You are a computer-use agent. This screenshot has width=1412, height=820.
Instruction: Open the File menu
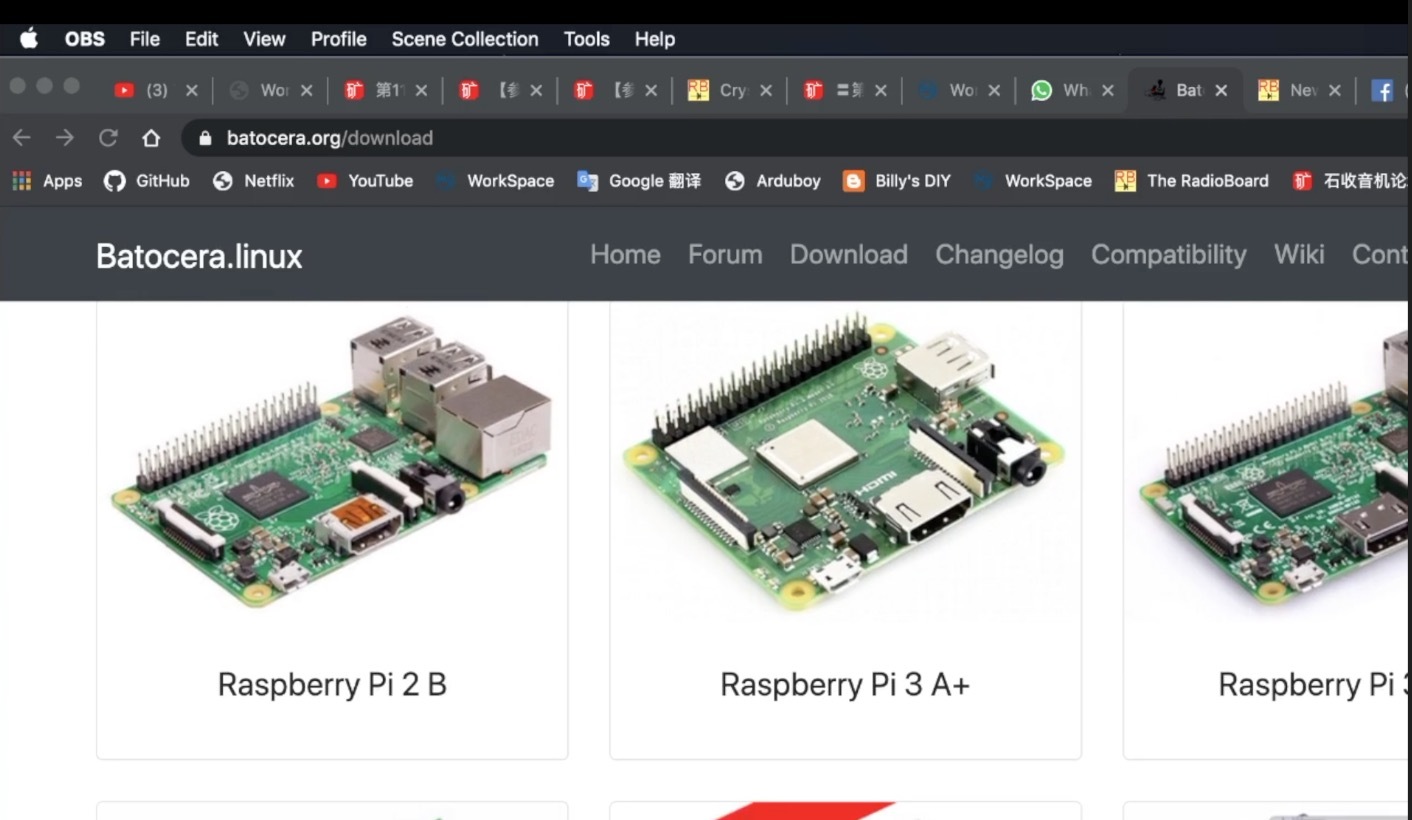[145, 39]
